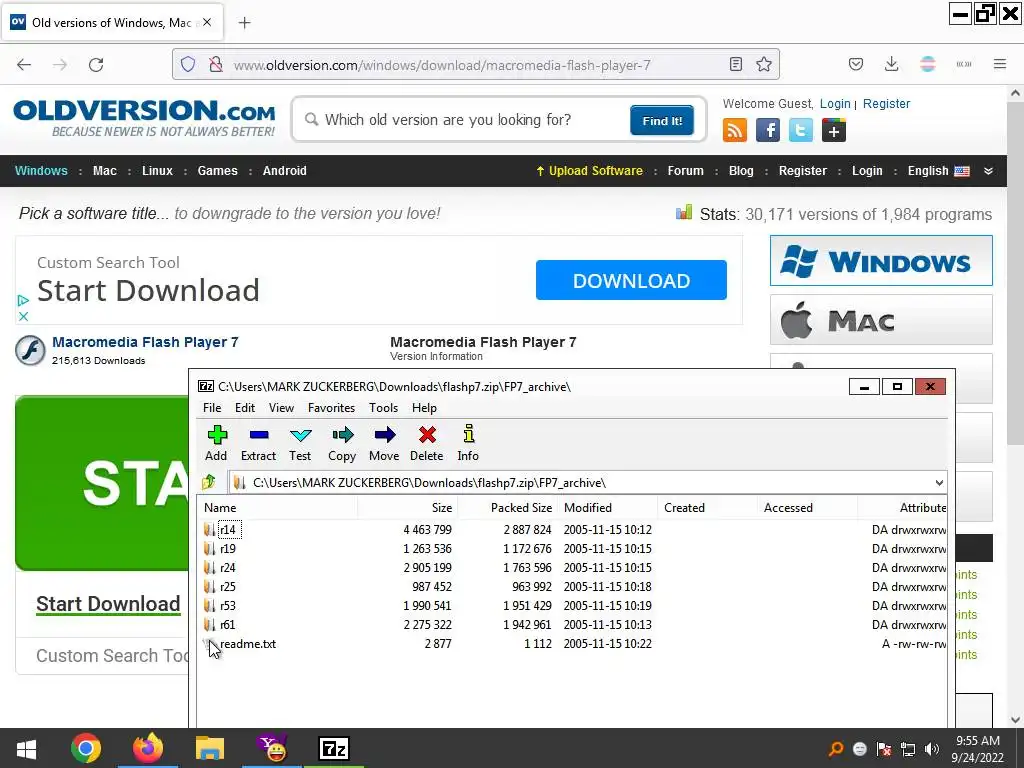Select the r25 folder row
Viewport: 1024px width, 768px height.
572,586
